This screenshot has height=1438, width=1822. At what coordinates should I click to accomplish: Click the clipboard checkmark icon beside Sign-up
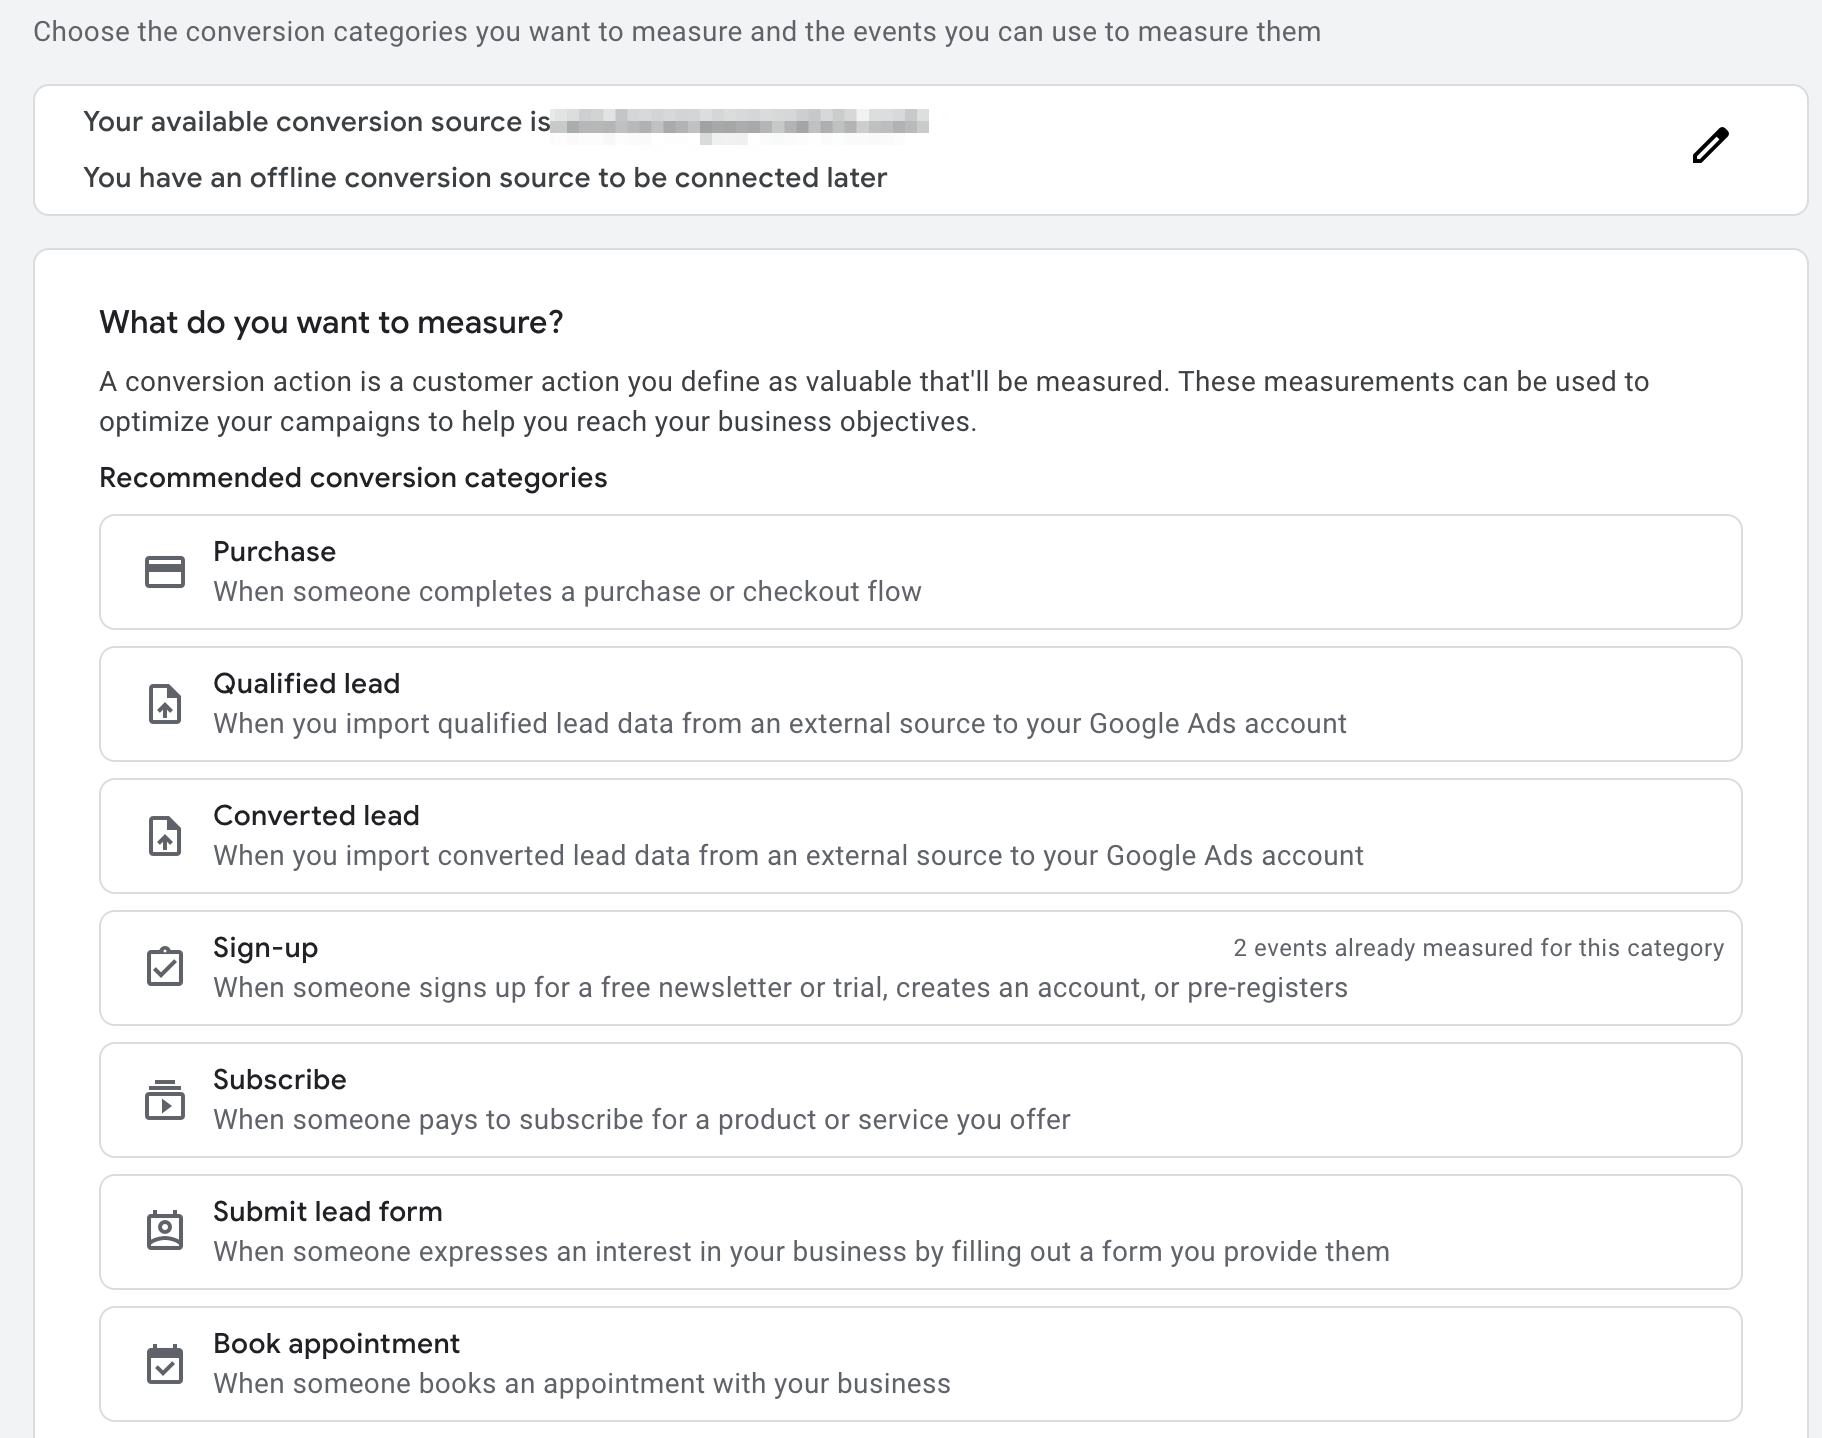165,967
